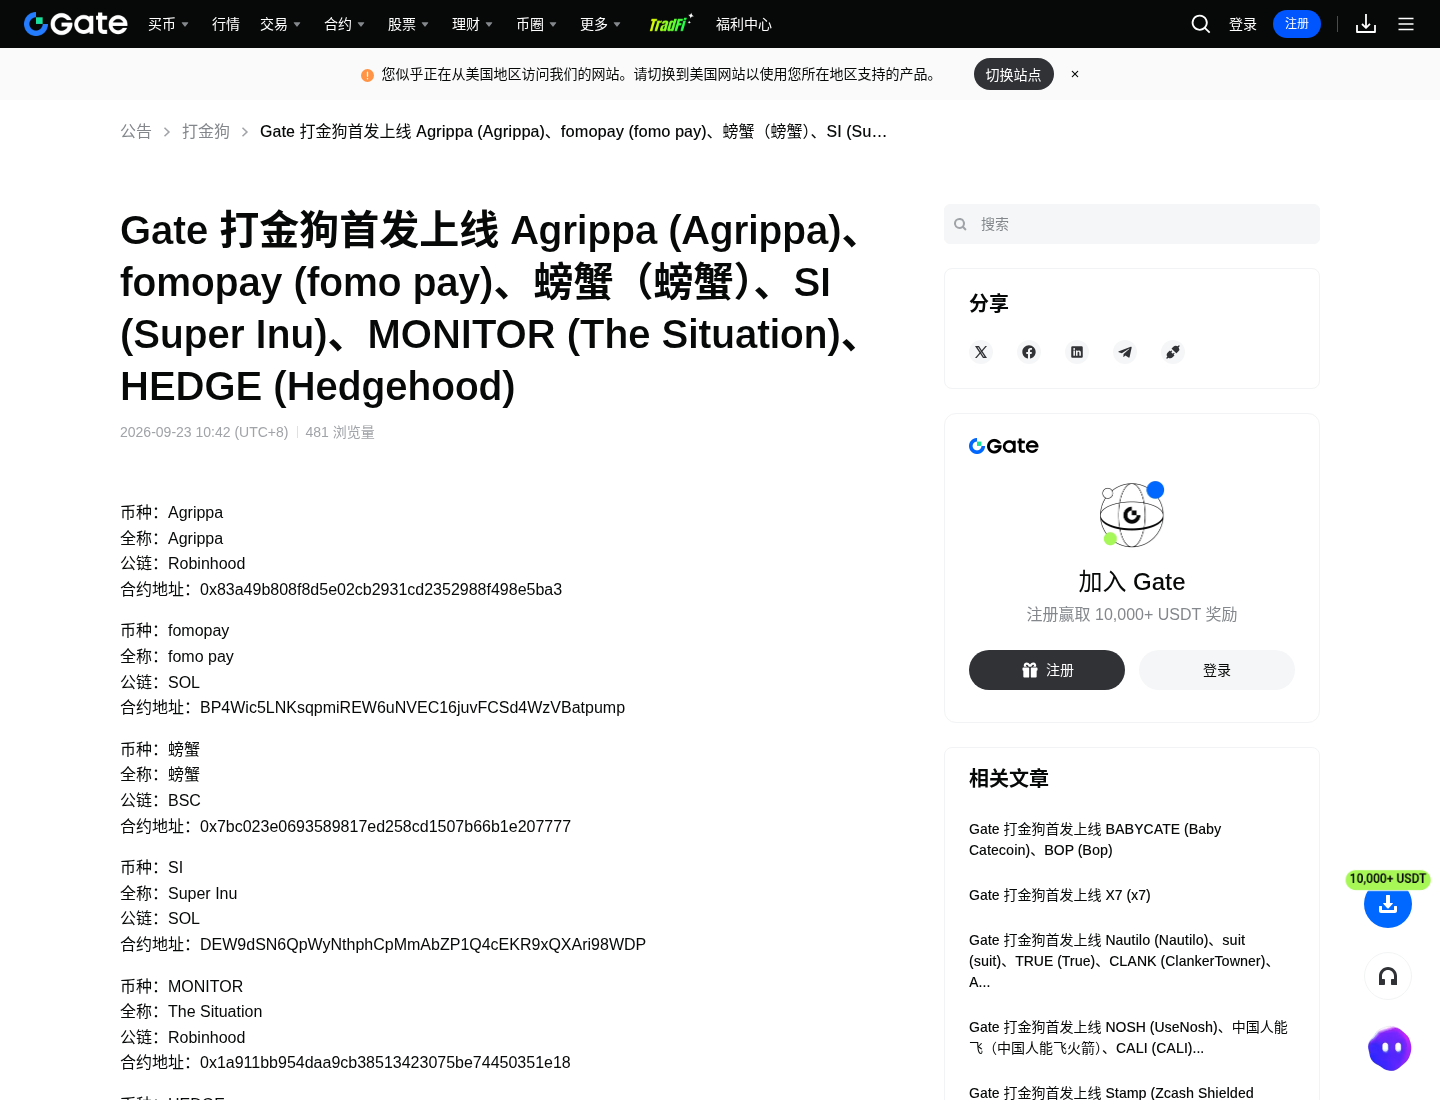
Task: Open the 福利中心 menu item
Action: coord(744,24)
